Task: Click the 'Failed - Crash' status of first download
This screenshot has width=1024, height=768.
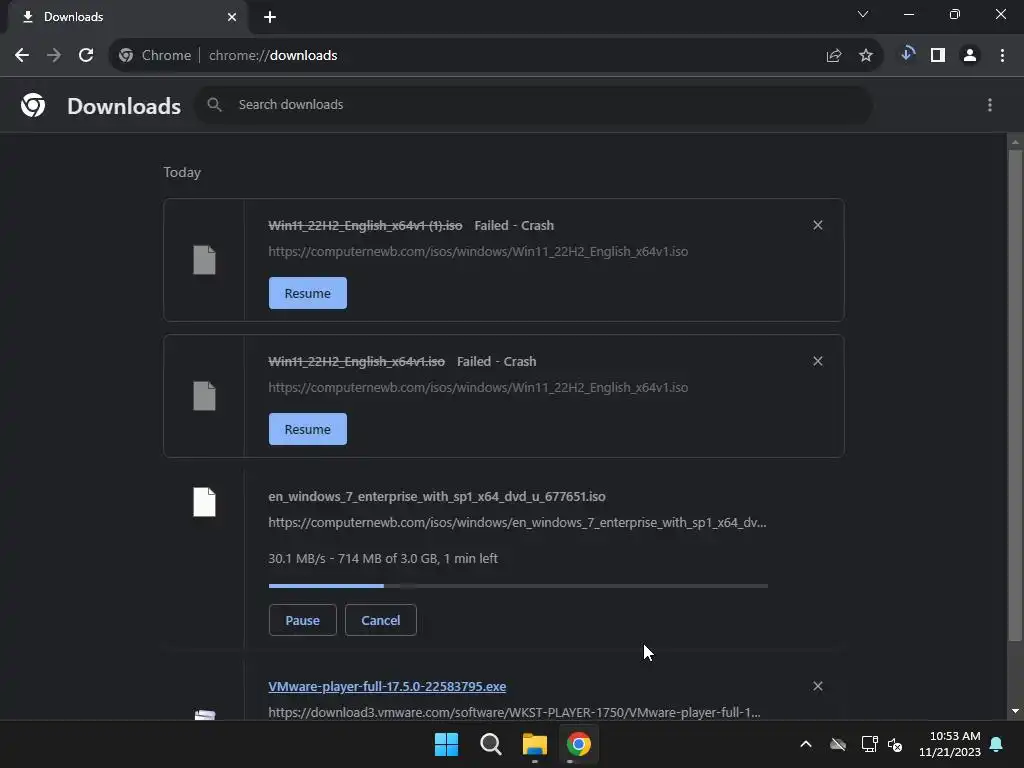Action: point(514,225)
